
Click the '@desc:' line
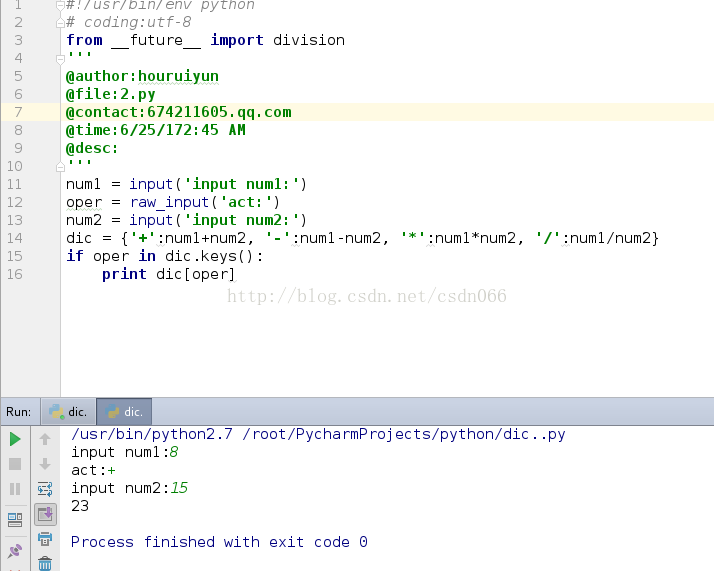coord(92,148)
